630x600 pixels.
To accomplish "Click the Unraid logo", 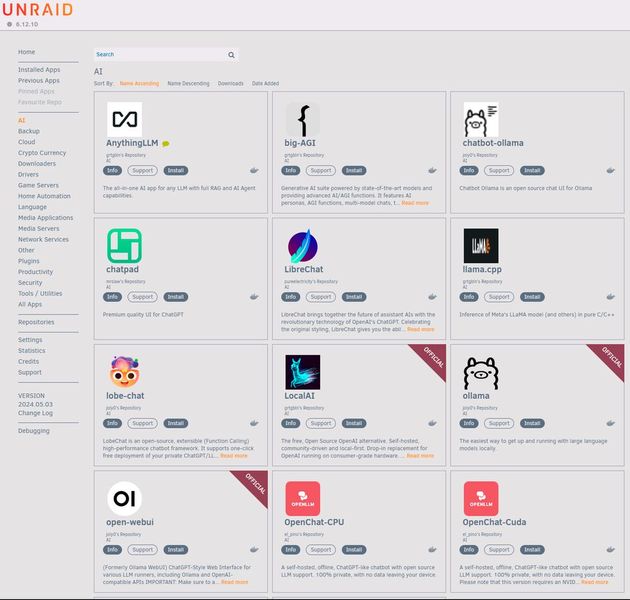I will [x=37, y=9].
